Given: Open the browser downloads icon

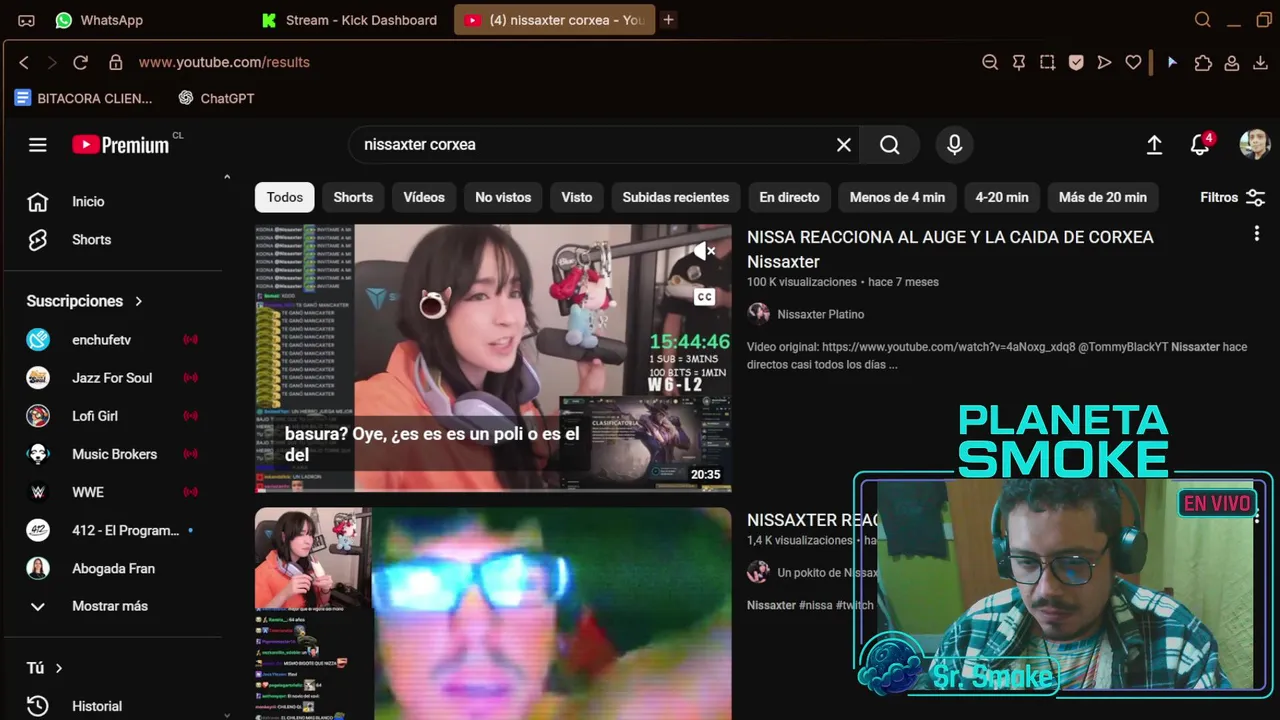Looking at the screenshot, I should point(1260,62).
